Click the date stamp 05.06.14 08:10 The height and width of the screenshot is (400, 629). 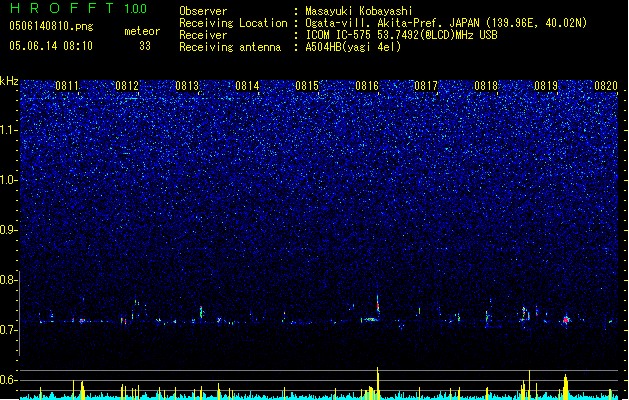[x=51, y=46]
